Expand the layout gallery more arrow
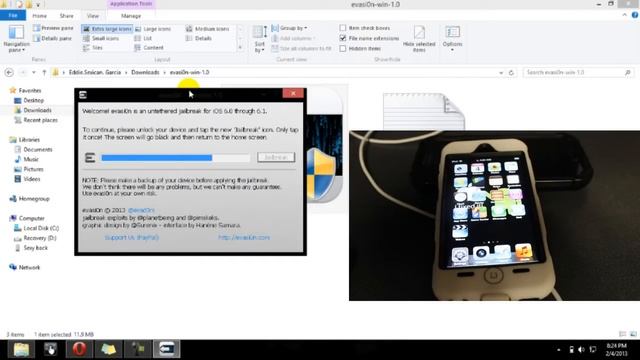The image size is (640, 360). pyautogui.click(x=240, y=48)
